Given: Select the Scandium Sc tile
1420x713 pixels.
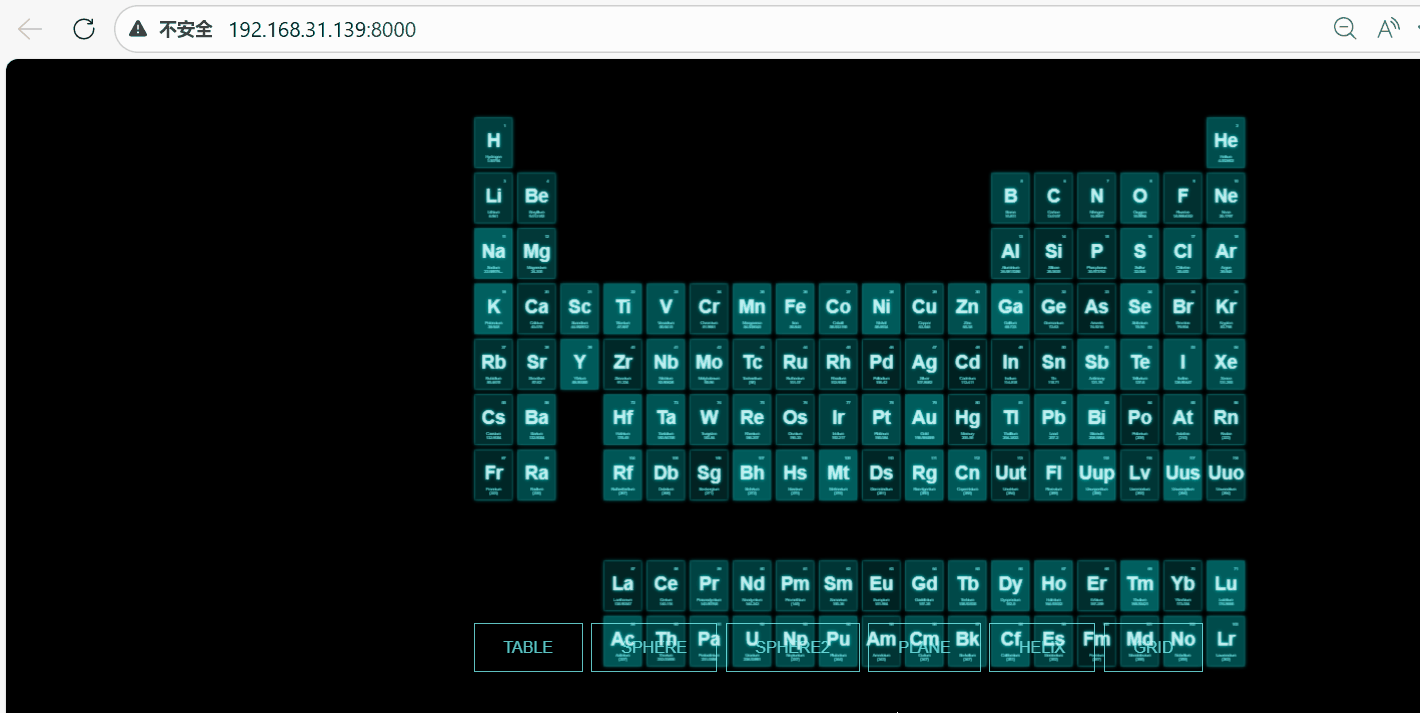Looking at the screenshot, I should tap(580, 309).
